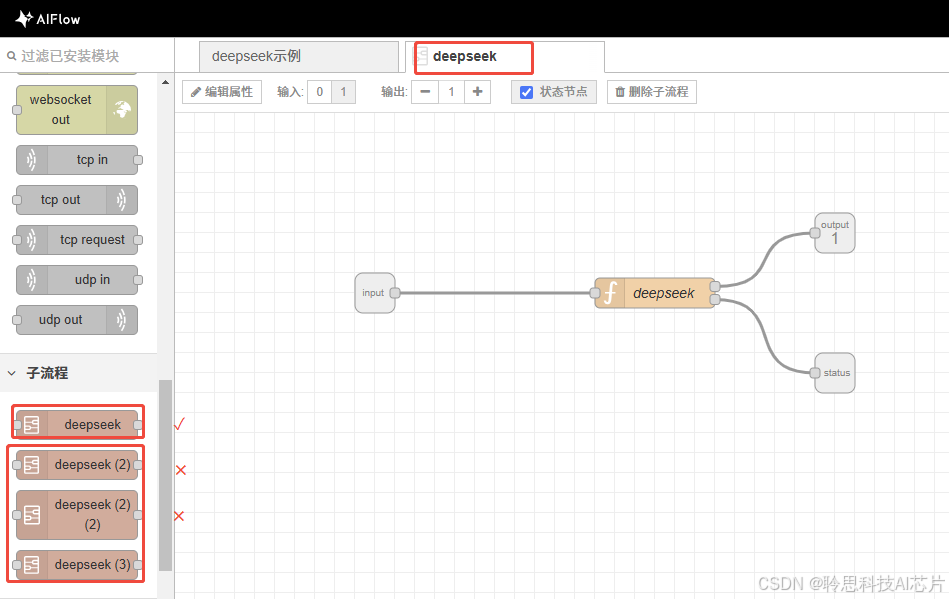Viewport: 949px width, 599px height.
Task: Select the tcp in palette node
Action: (x=77, y=160)
